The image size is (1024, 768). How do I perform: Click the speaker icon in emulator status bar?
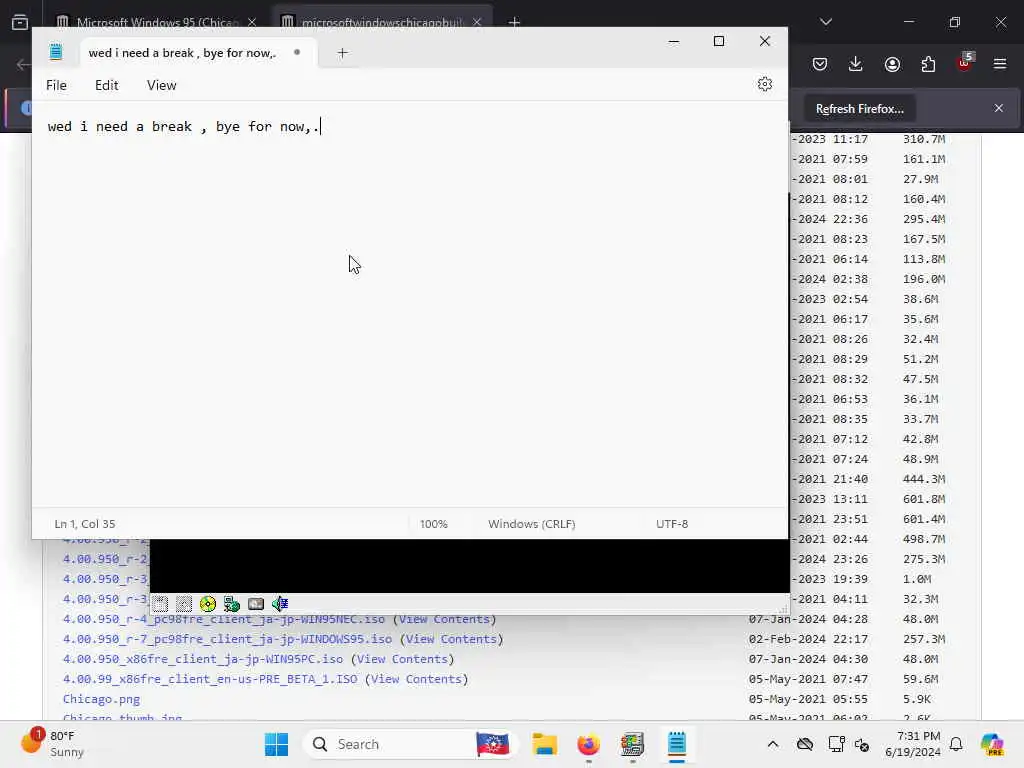(280, 604)
